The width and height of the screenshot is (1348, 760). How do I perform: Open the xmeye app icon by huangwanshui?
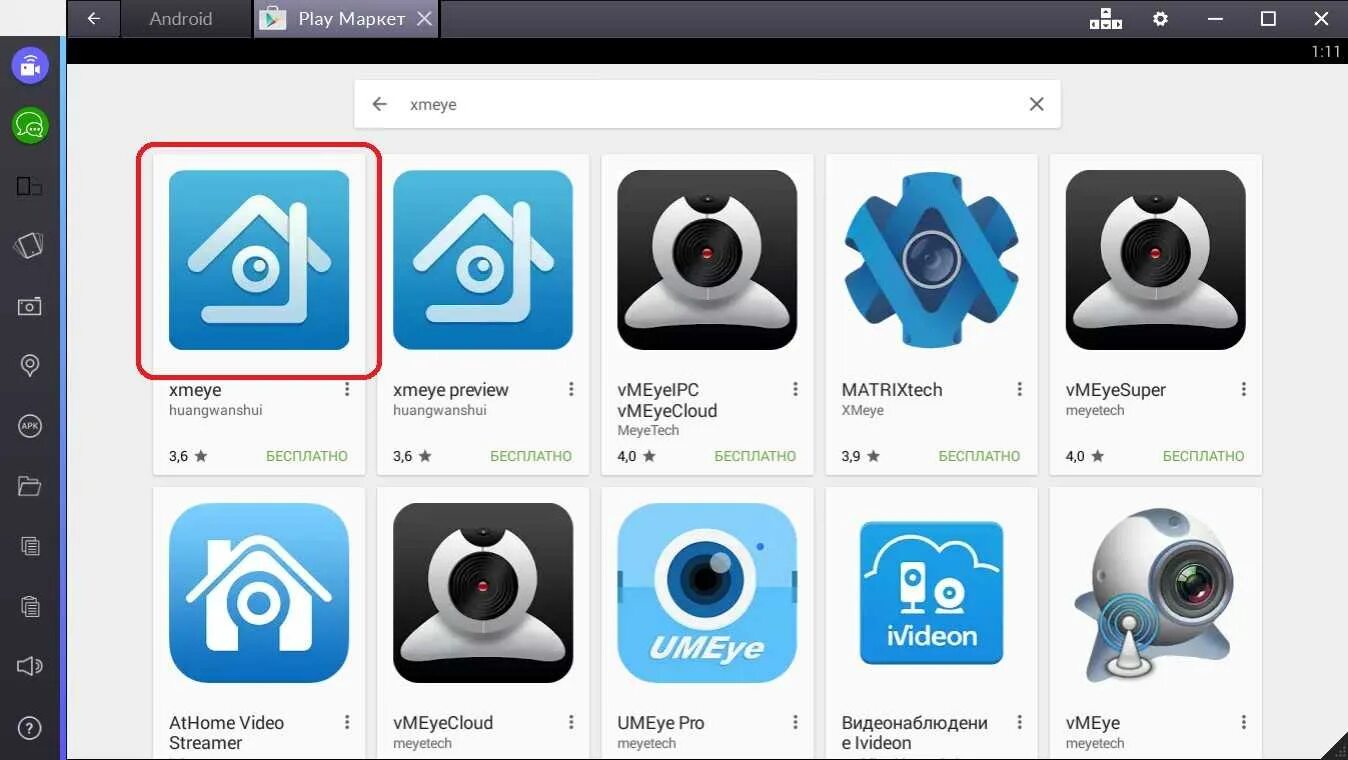pyautogui.click(x=259, y=260)
